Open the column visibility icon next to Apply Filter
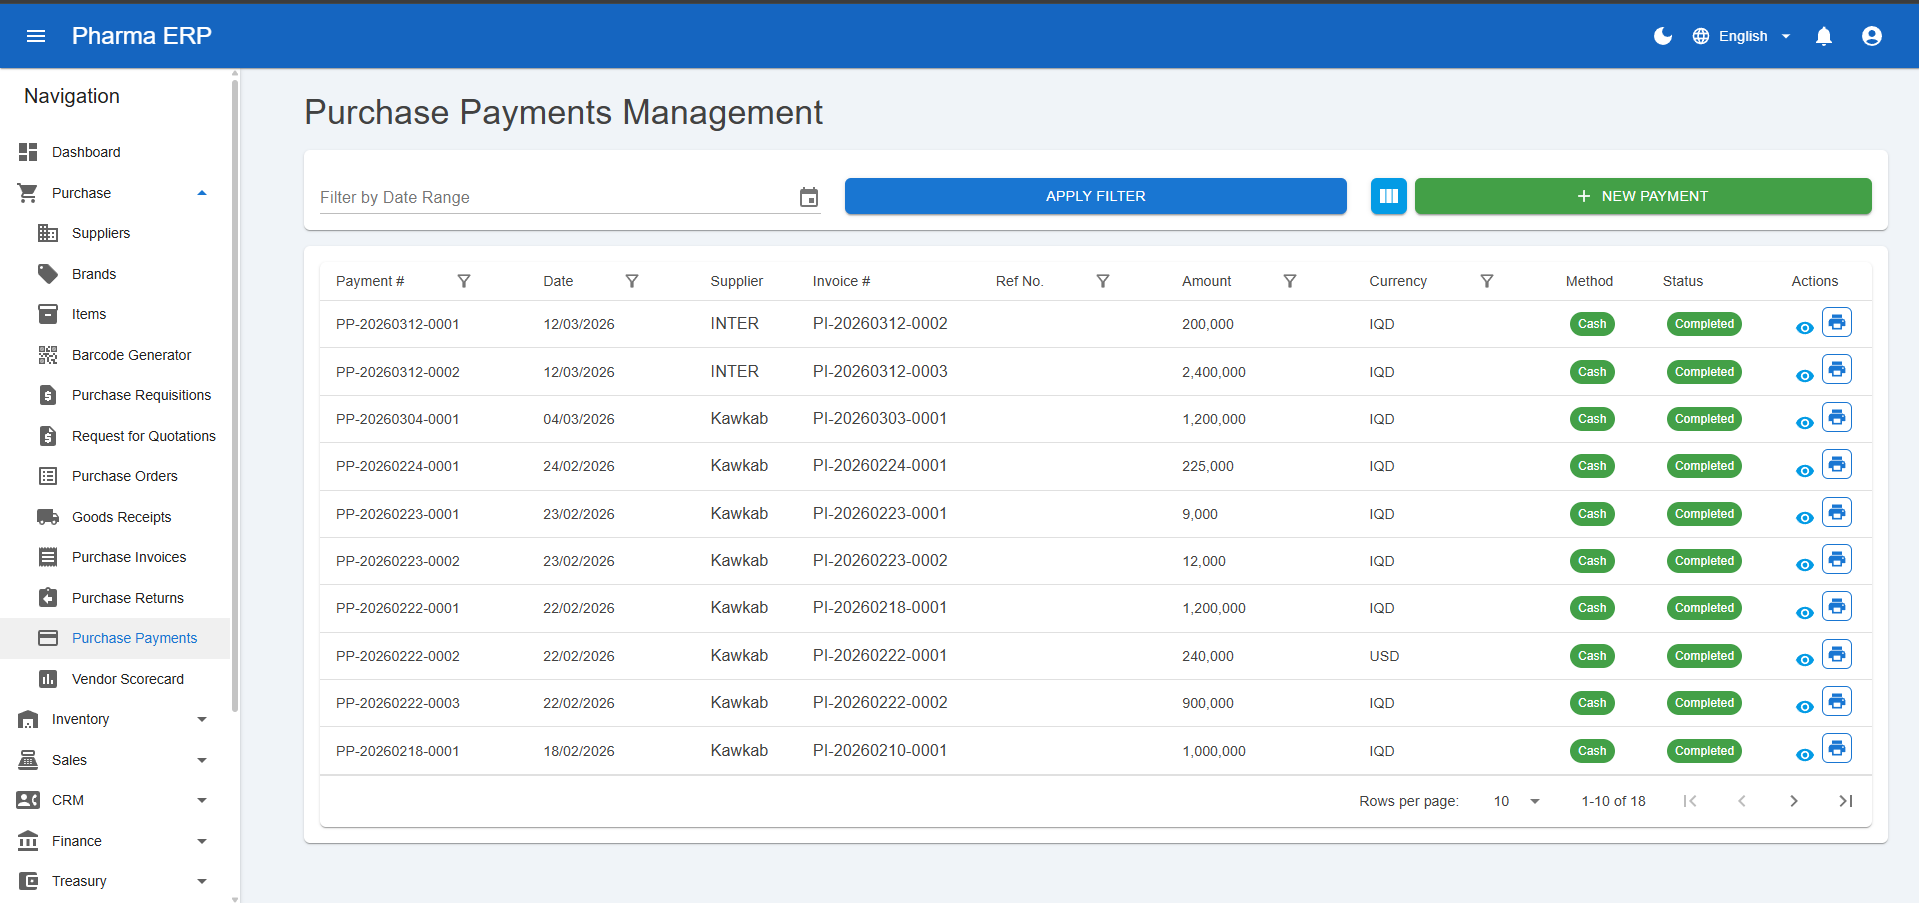This screenshot has width=1919, height=903. pos(1388,196)
